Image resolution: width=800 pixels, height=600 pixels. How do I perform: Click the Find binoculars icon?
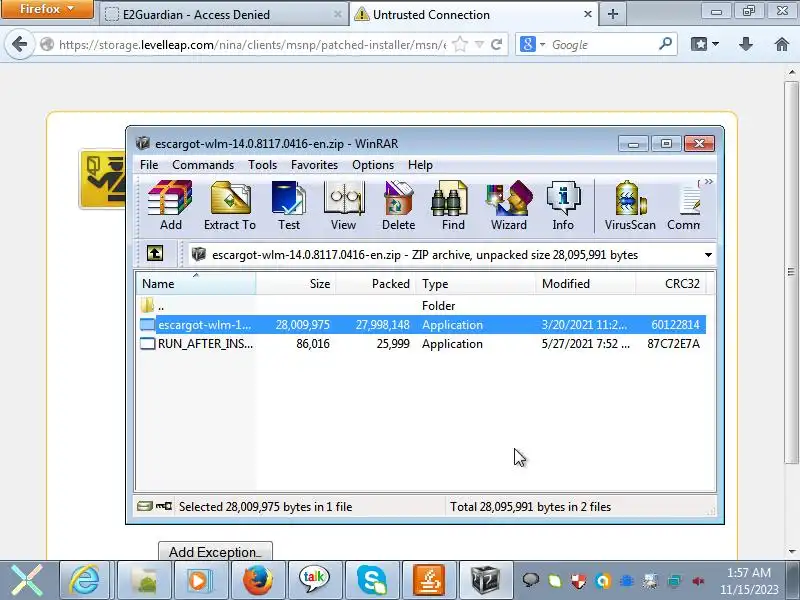coord(453,206)
